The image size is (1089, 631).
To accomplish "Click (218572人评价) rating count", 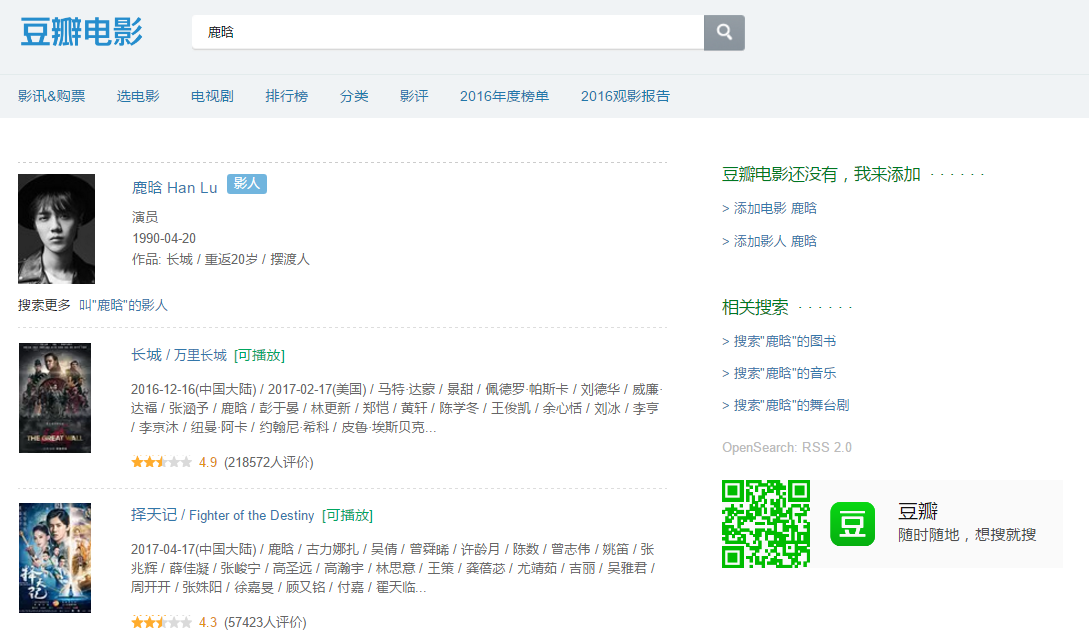I will pyautogui.click(x=269, y=462).
